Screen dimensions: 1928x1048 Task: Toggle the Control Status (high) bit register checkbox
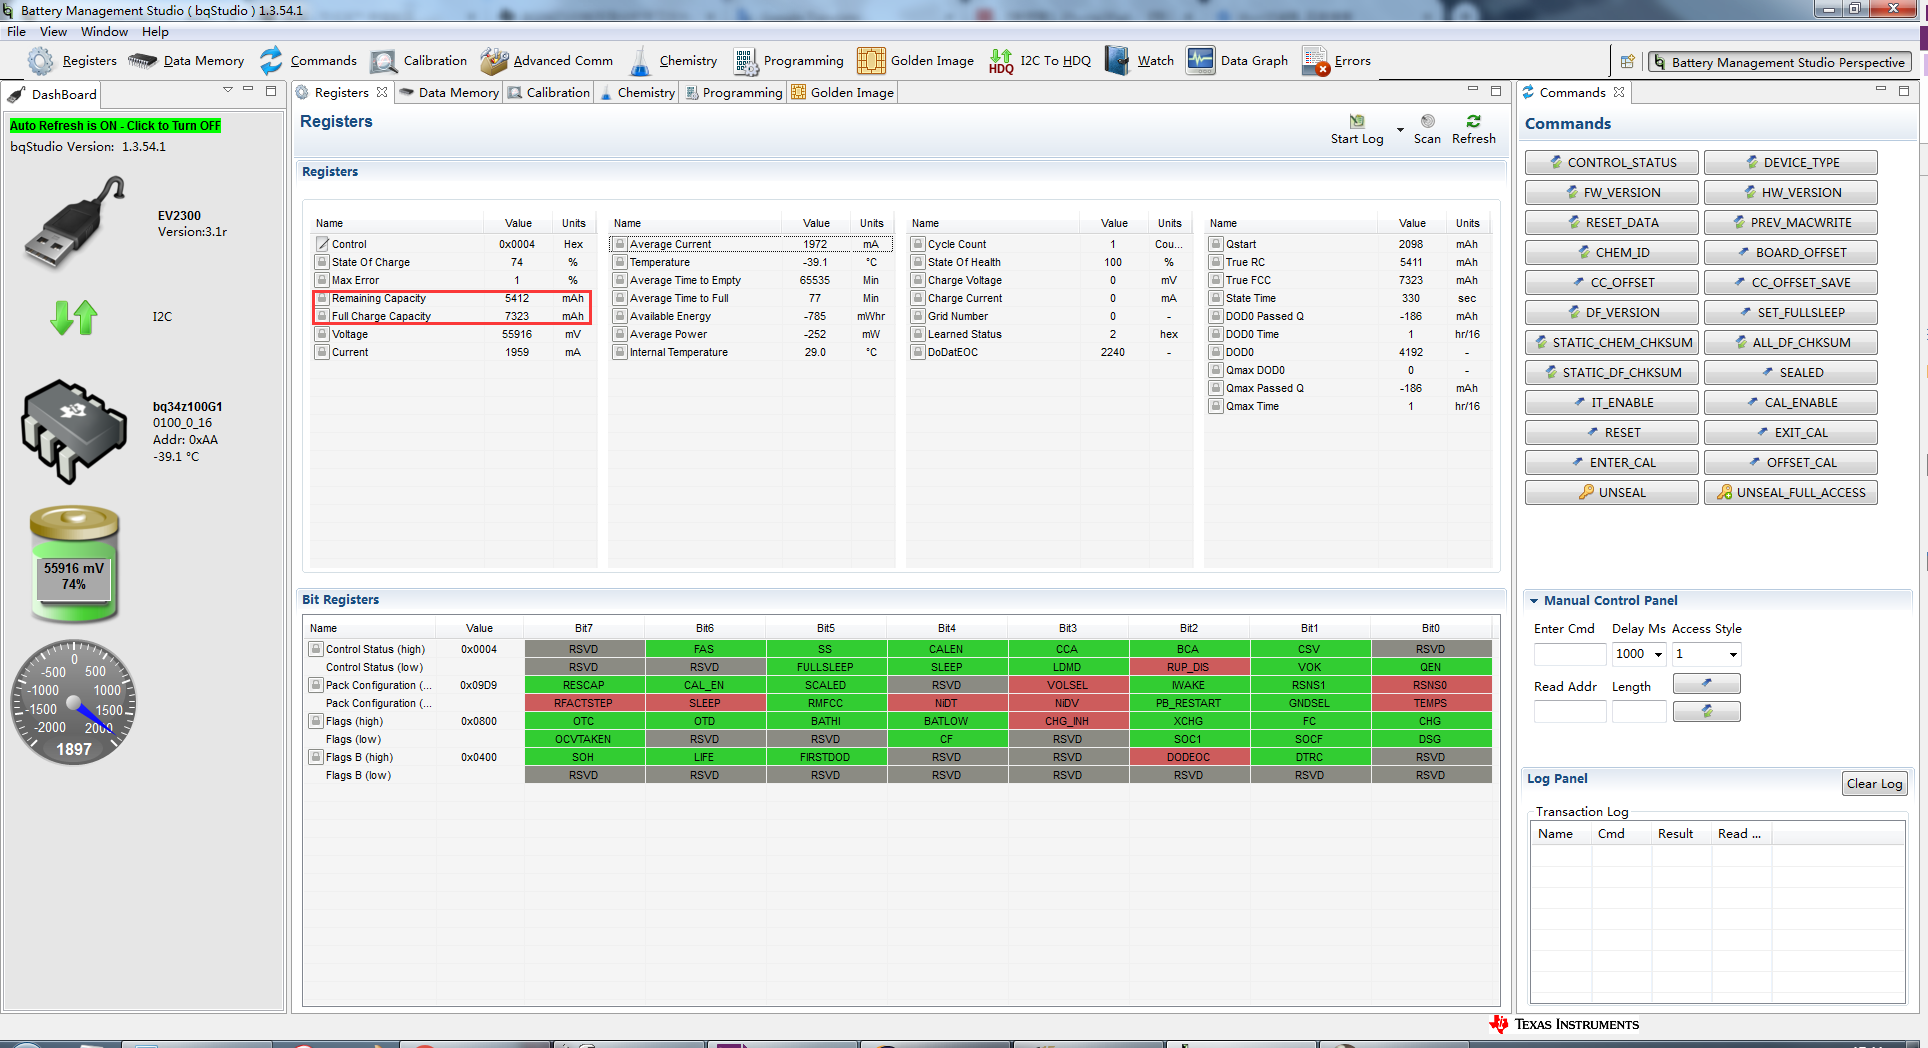pyautogui.click(x=316, y=649)
